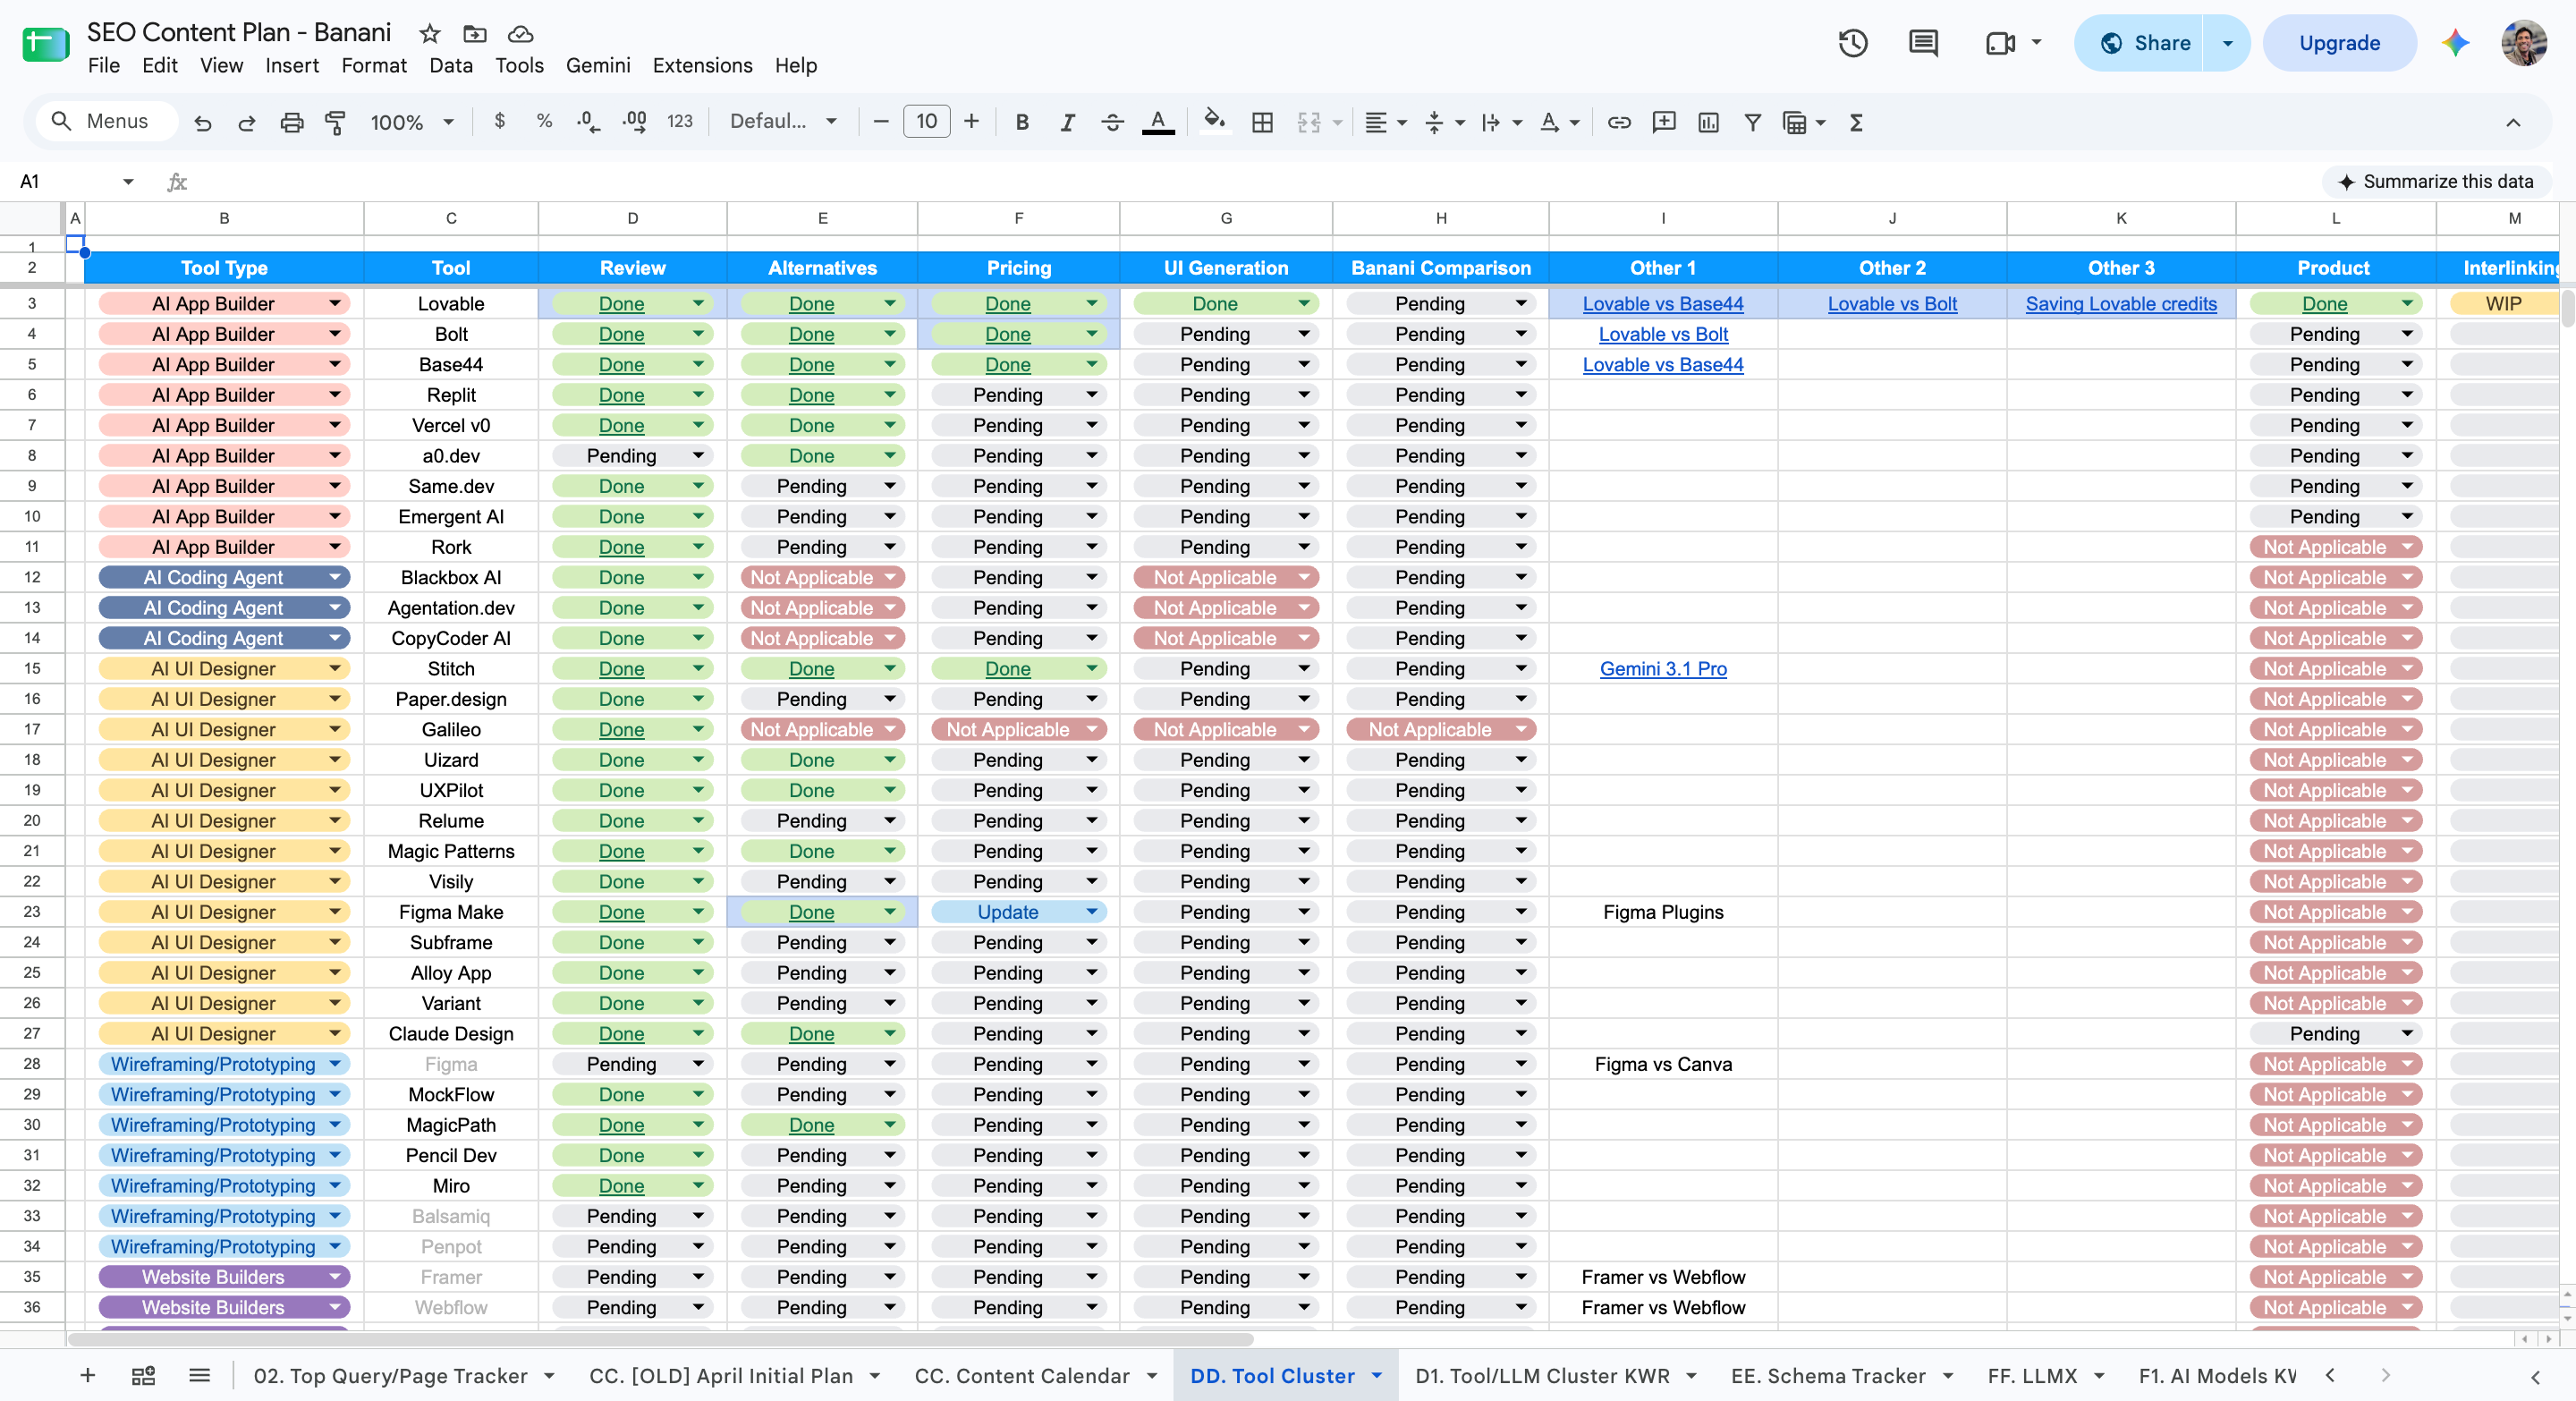
Task: Click the Insert link icon
Action: pyautogui.click(x=1619, y=122)
